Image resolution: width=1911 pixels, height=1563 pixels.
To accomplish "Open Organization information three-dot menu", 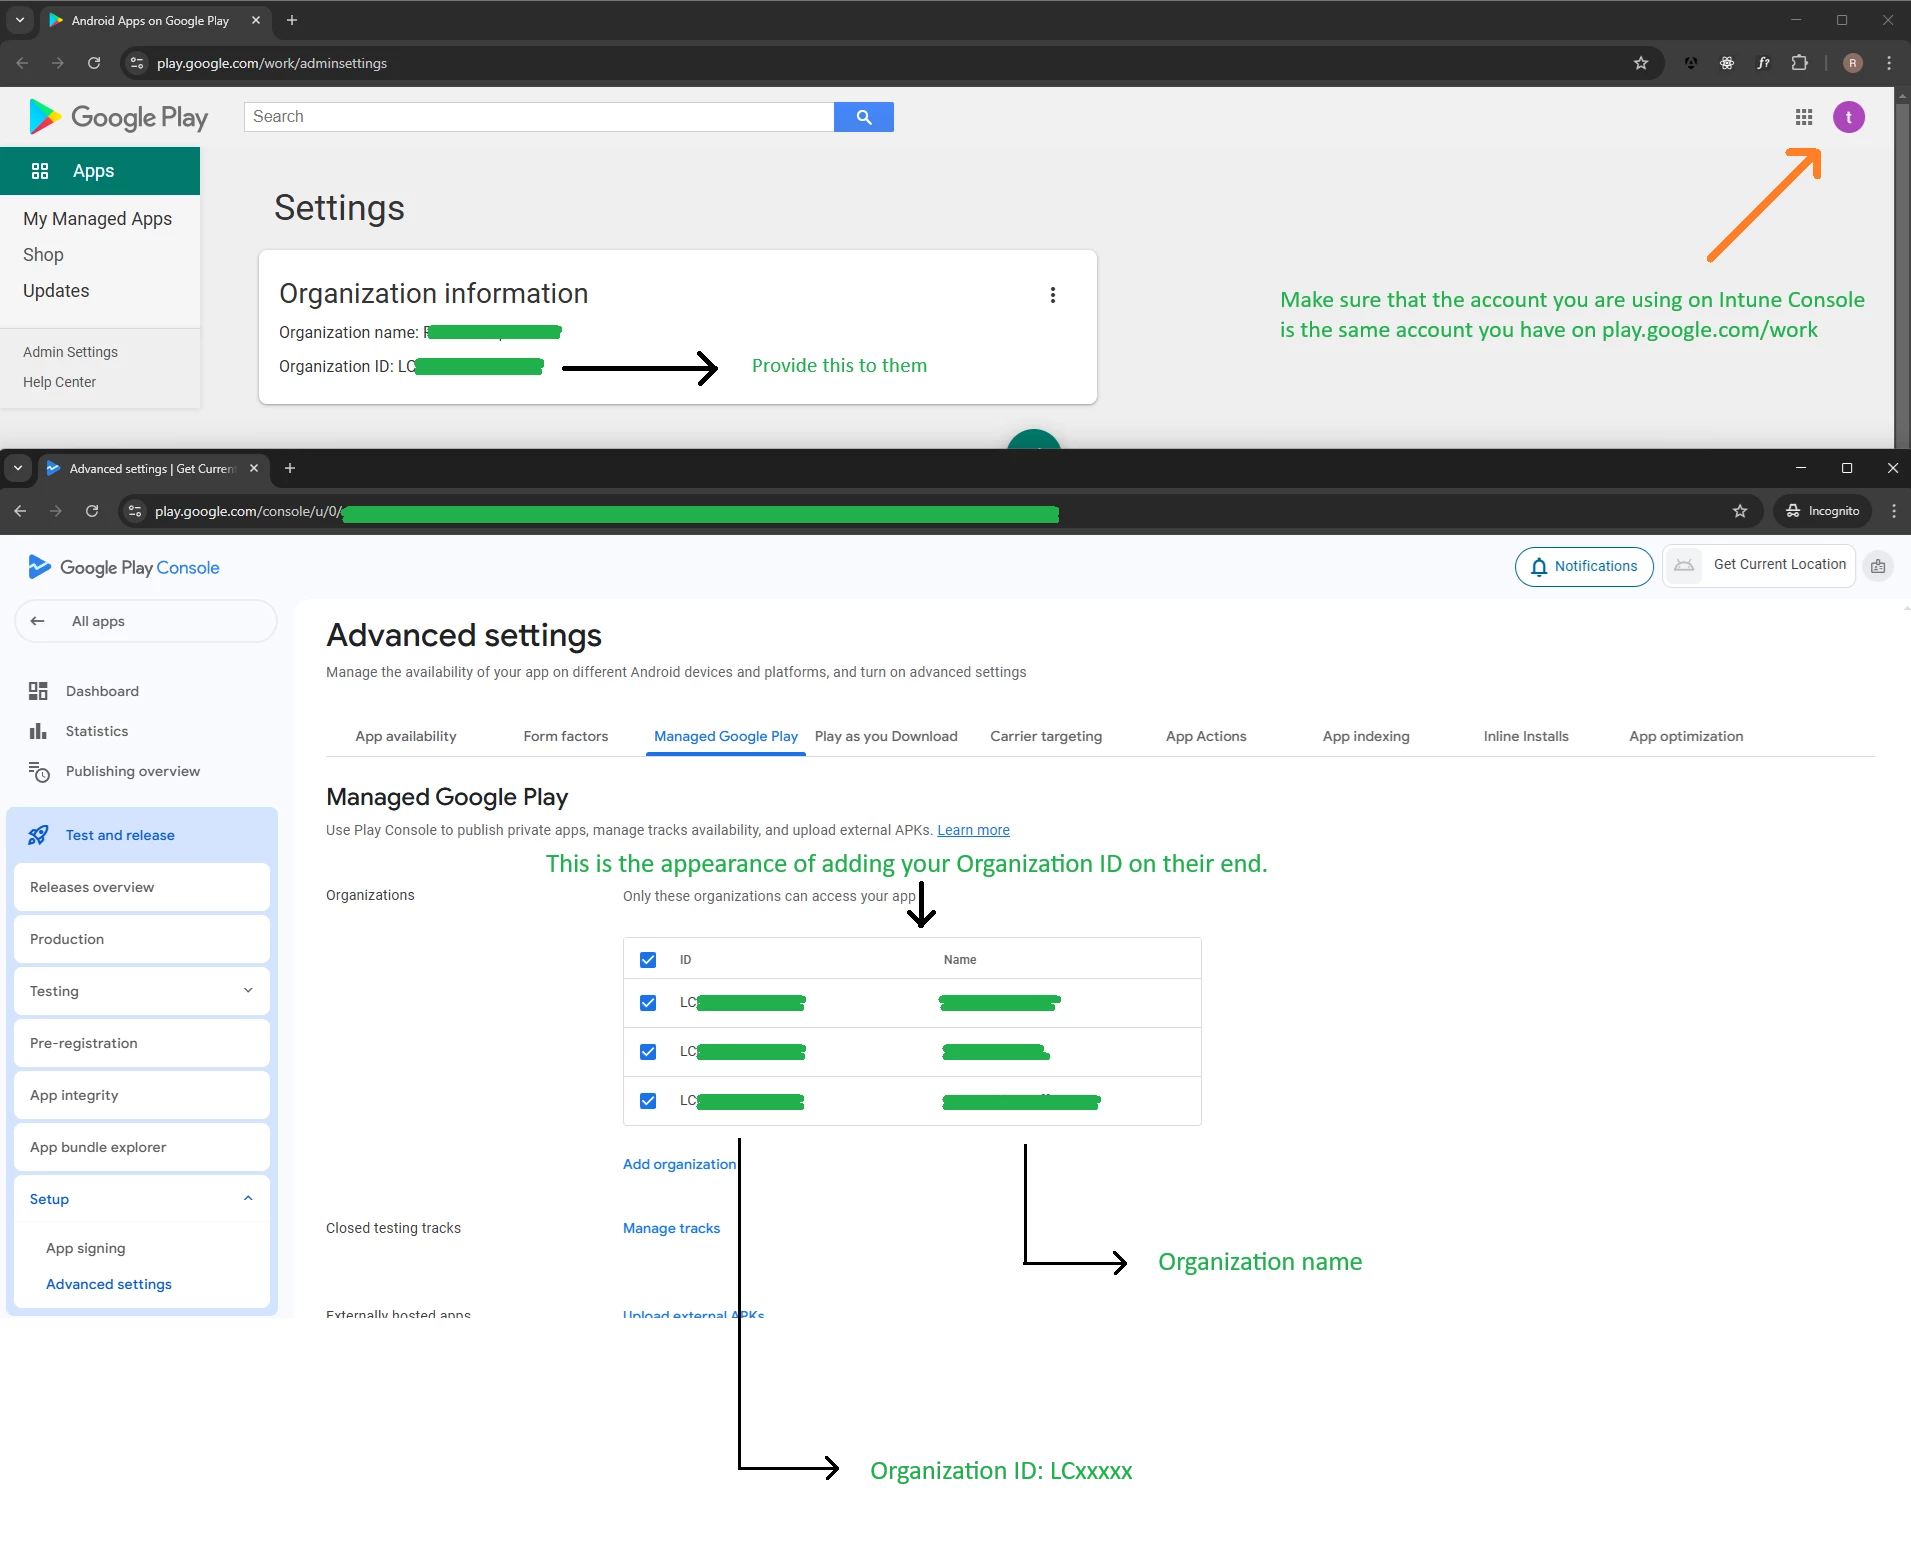I will point(1053,295).
